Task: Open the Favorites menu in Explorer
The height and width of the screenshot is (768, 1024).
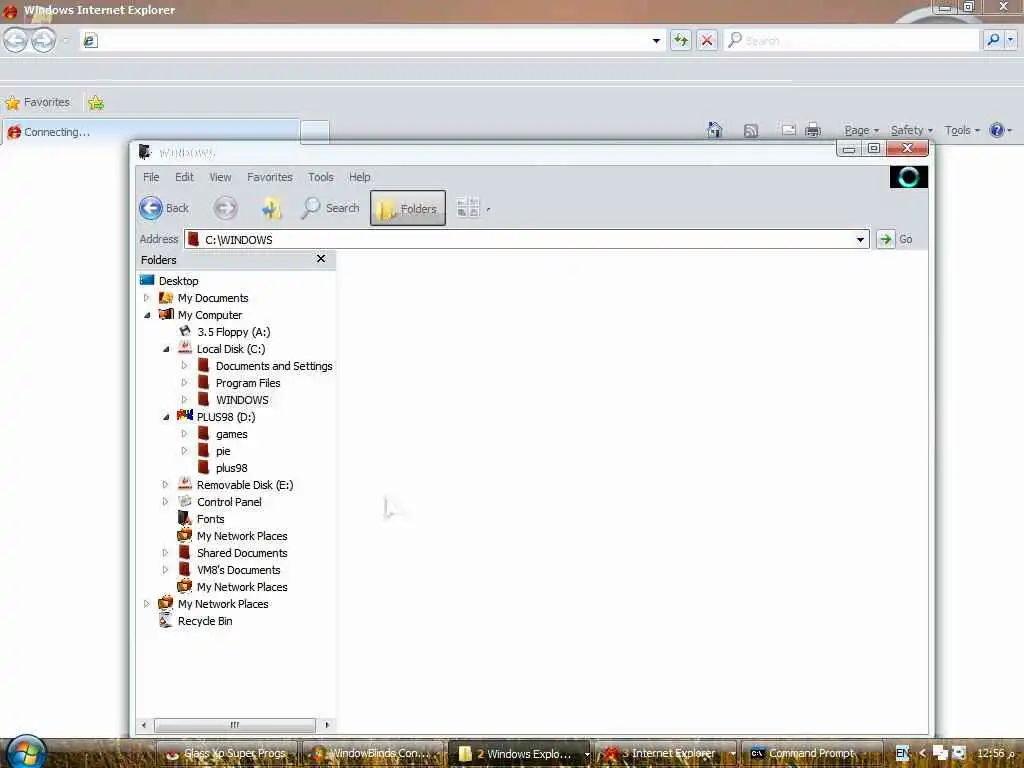Action: [270, 177]
